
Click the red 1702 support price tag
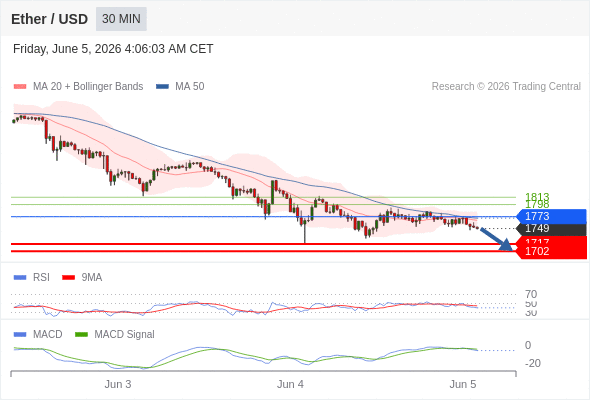(x=551, y=251)
